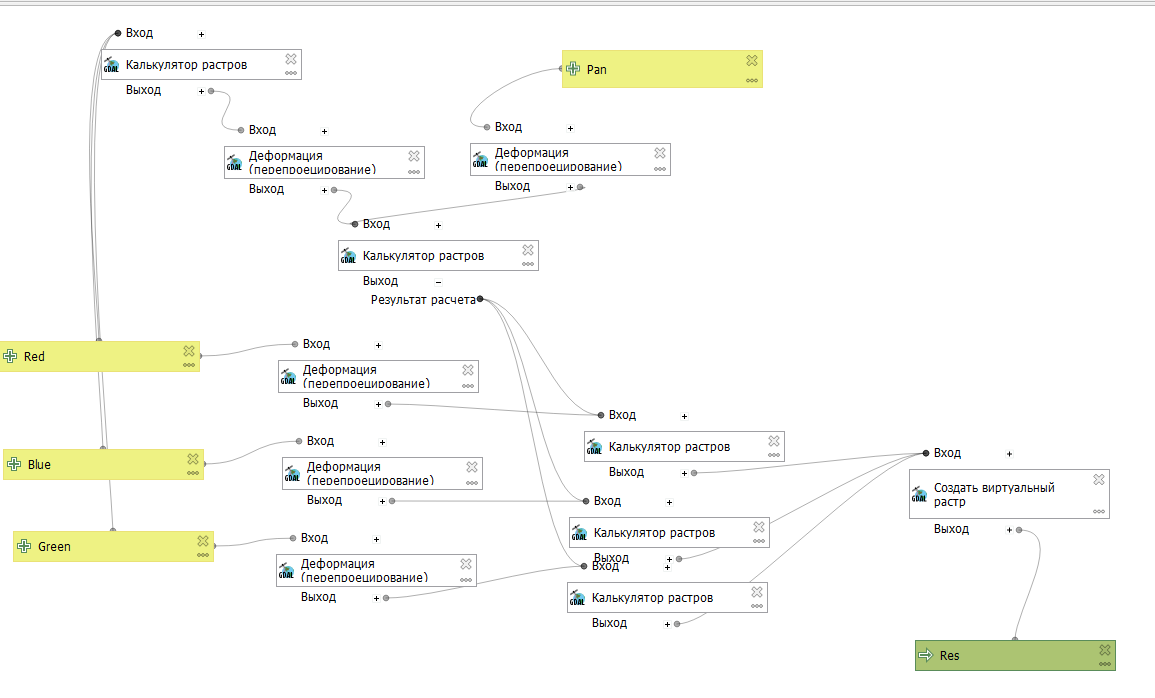Open edit dots on Pan node
1155x698 pixels.
pos(751,80)
